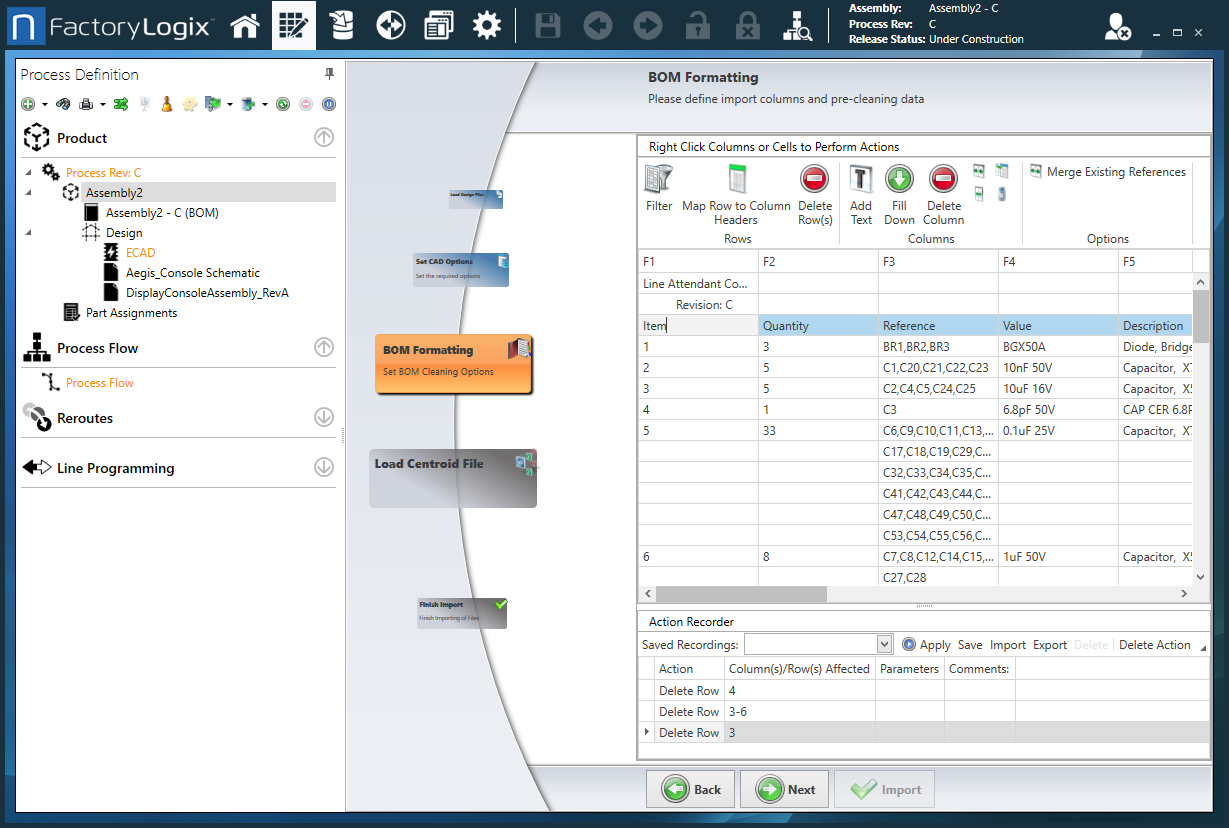Screen dimensions: 1229x828
Task: Expand the Reroutes section
Action: [324, 418]
